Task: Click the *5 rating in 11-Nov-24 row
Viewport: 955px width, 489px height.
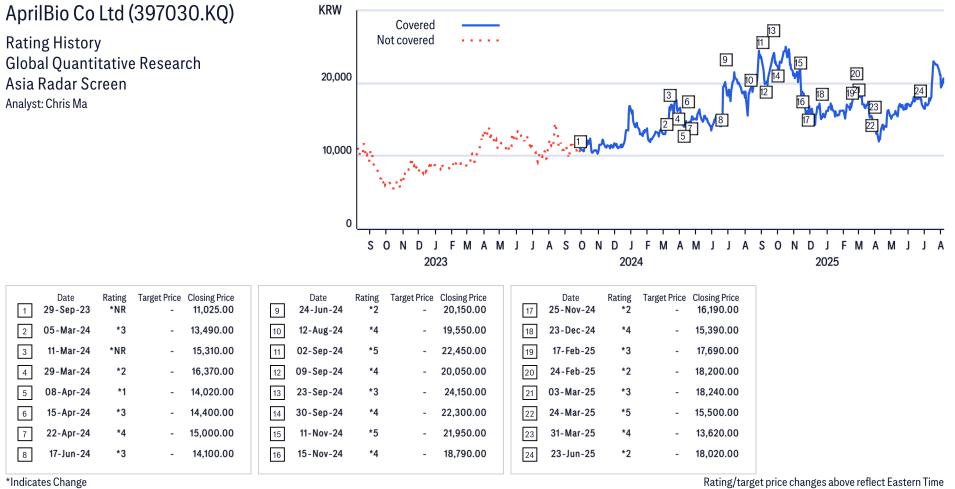Action: click(373, 433)
